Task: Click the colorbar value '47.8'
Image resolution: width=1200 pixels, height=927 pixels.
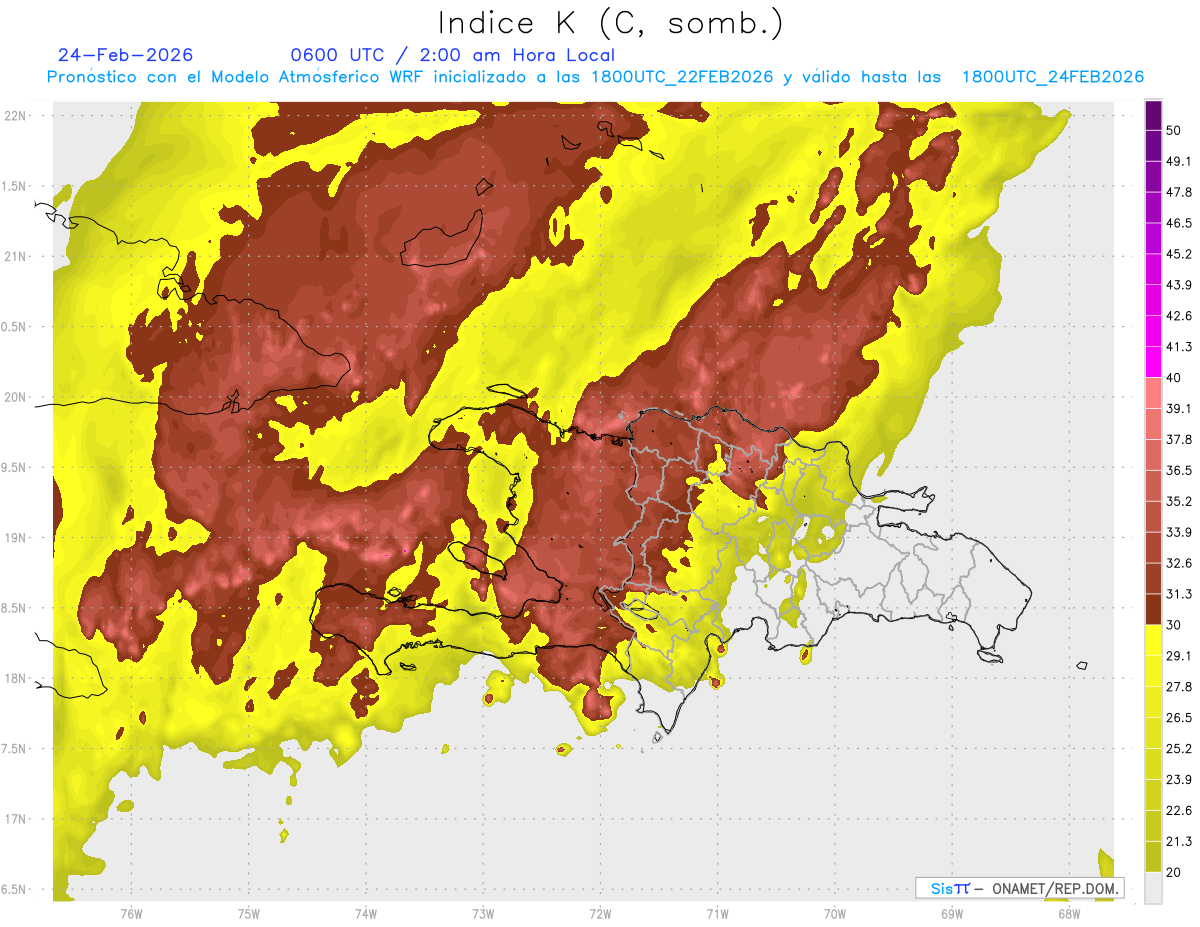Action: (x=1179, y=192)
